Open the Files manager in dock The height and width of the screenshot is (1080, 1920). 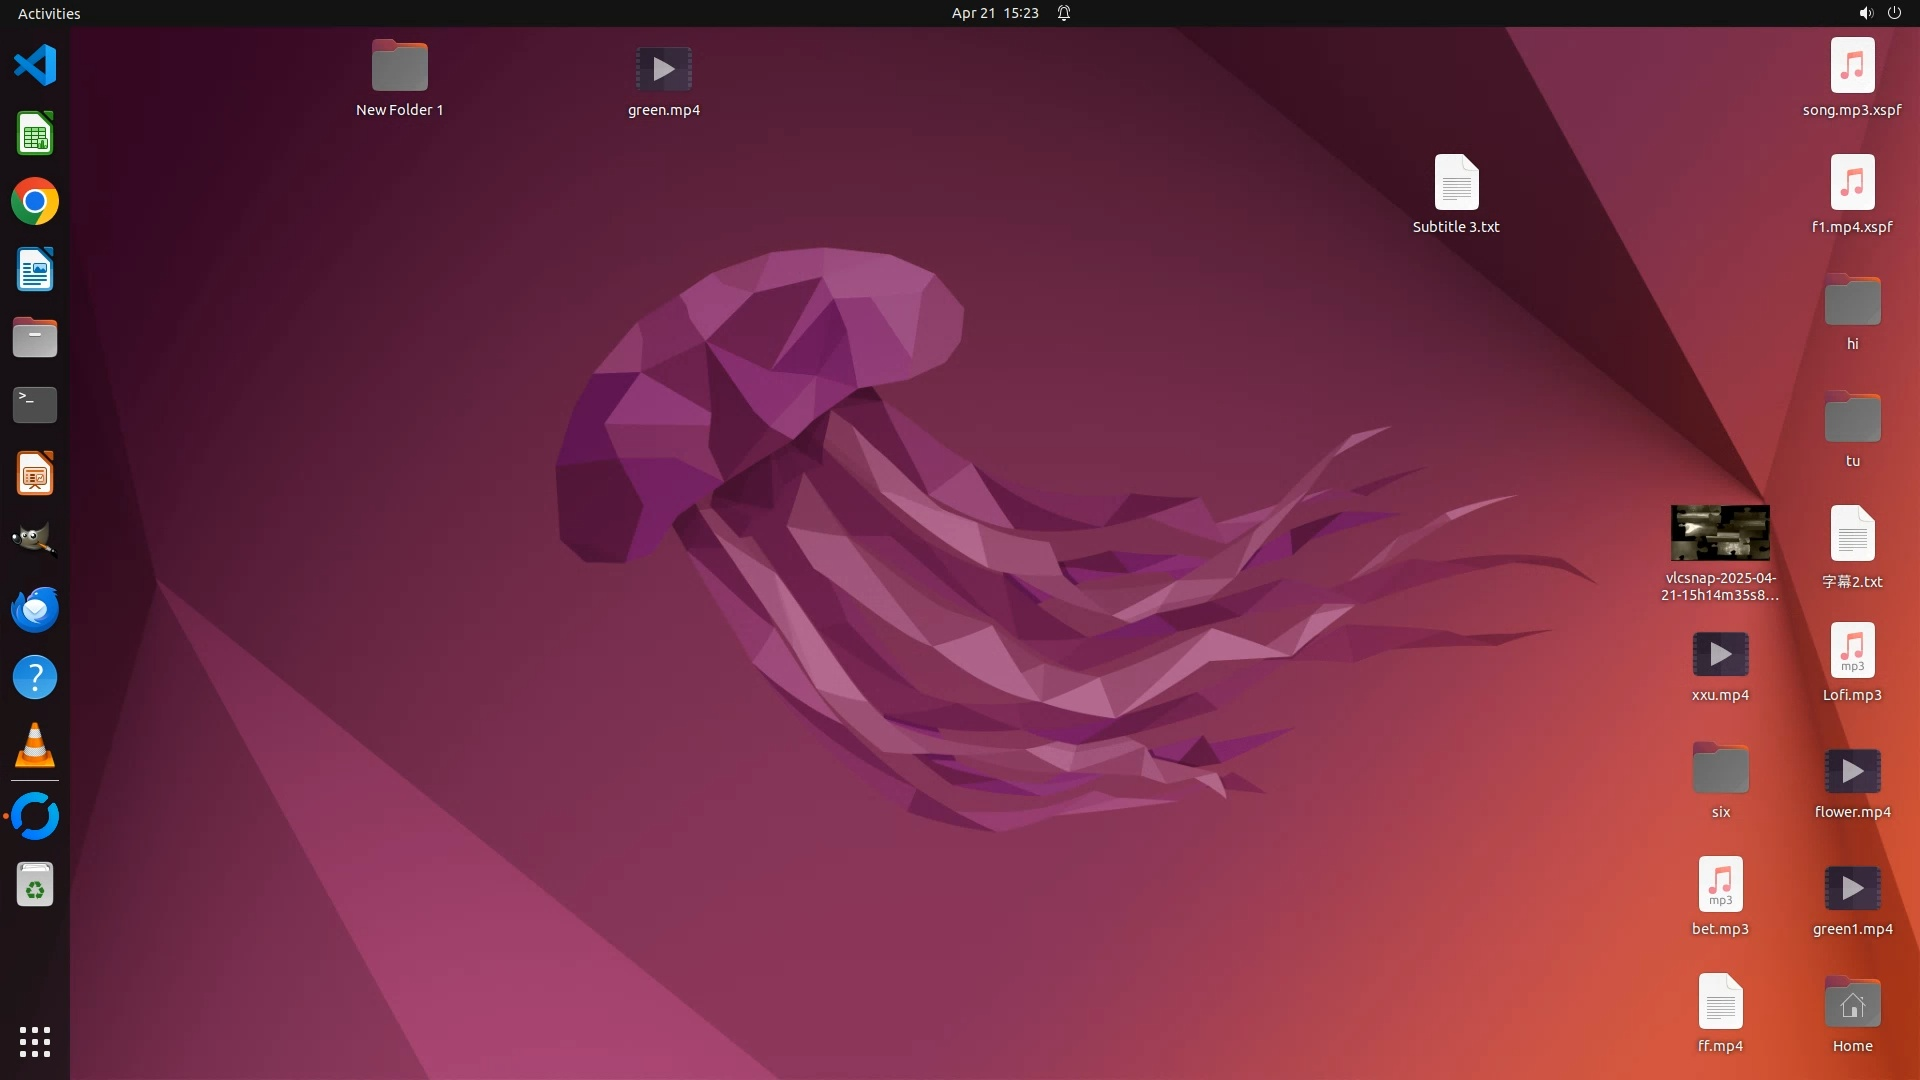coord(35,338)
